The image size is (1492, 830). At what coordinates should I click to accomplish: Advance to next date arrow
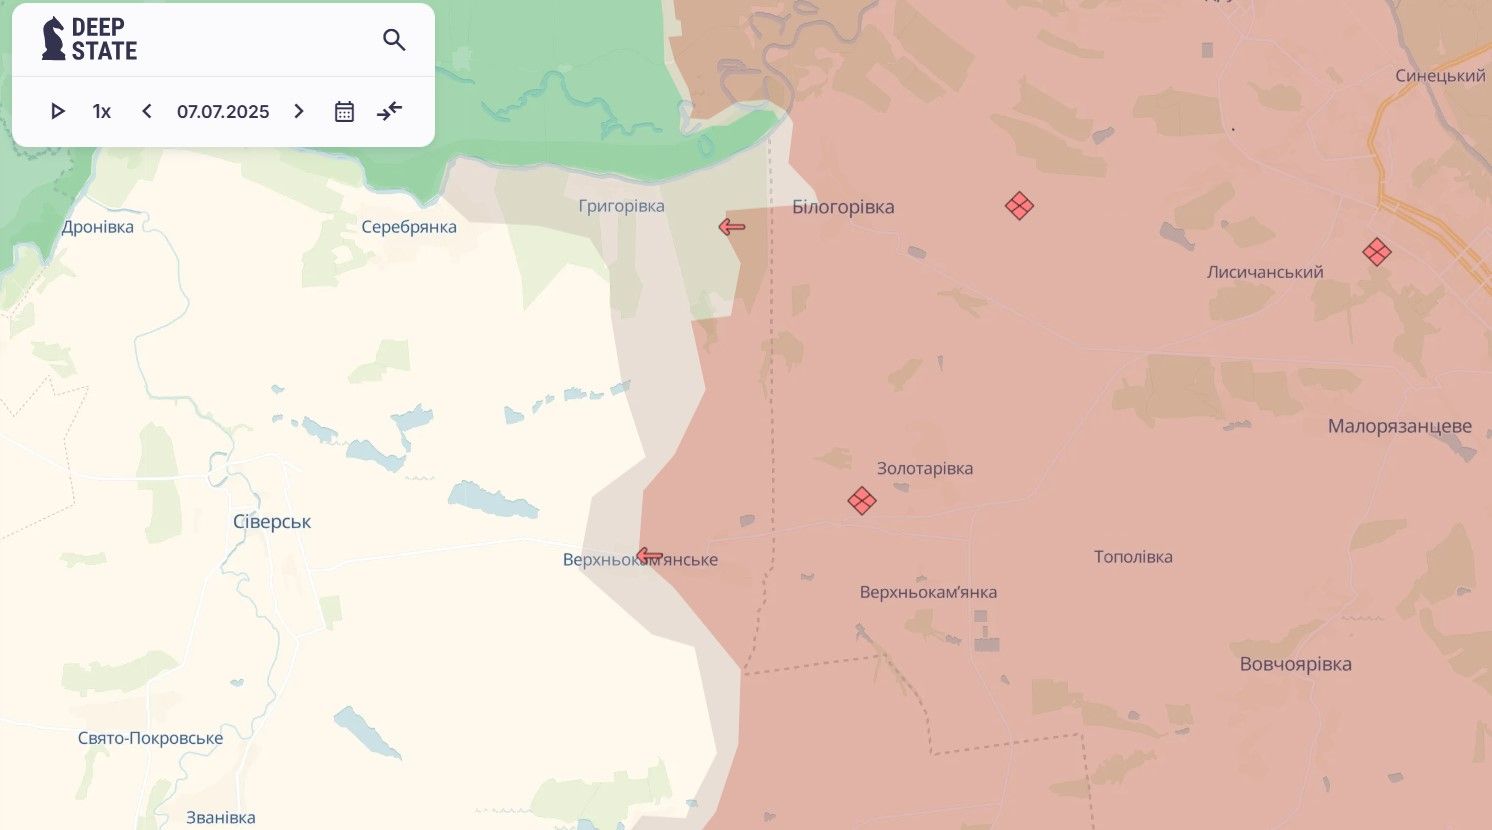pos(298,111)
